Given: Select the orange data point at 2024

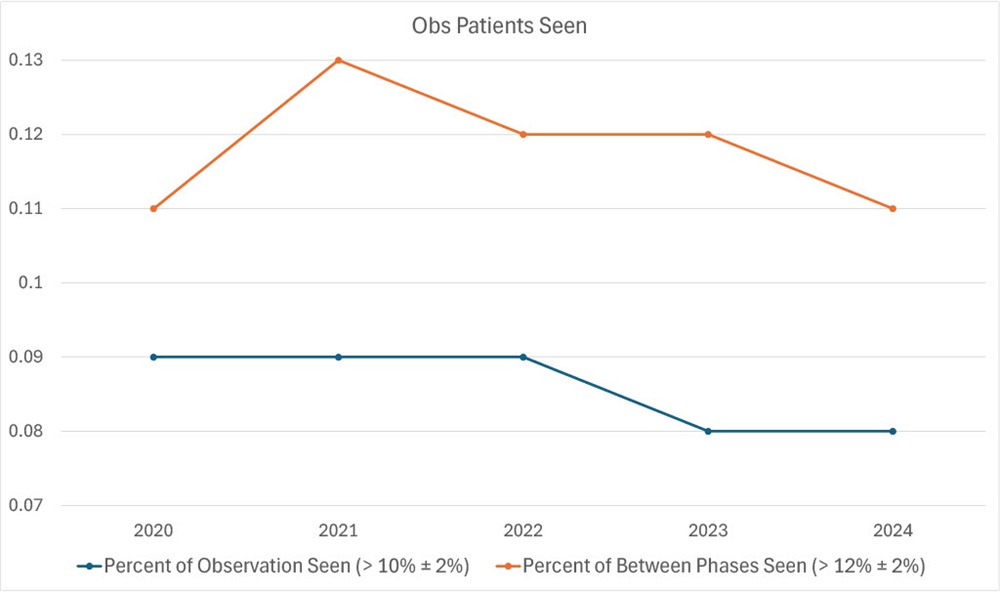Looking at the screenshot, I should coord(893,208).
